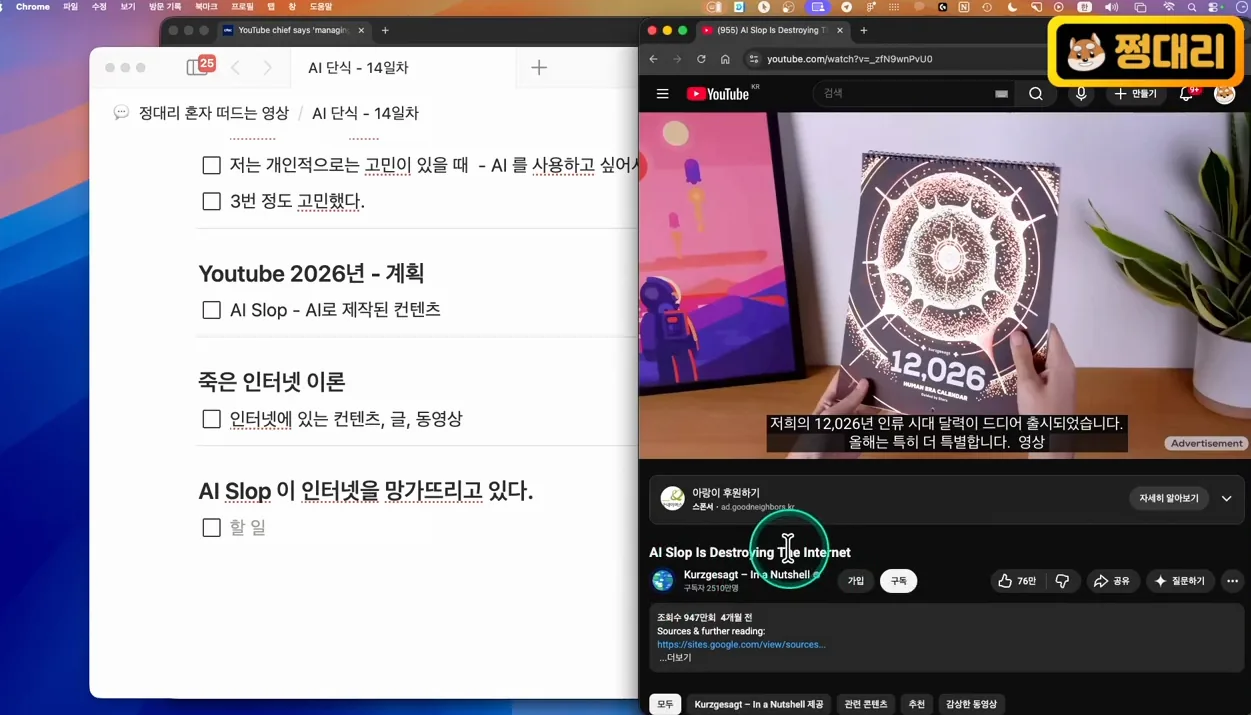Check the 'AI Slop - AI로 제작된 컨텐츠' checkbox

click(x=211, y=310)
